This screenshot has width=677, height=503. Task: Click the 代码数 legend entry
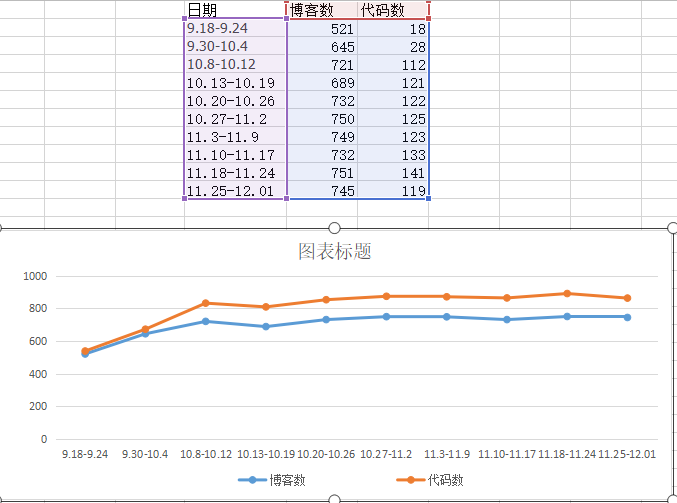[x=430, y=480]
